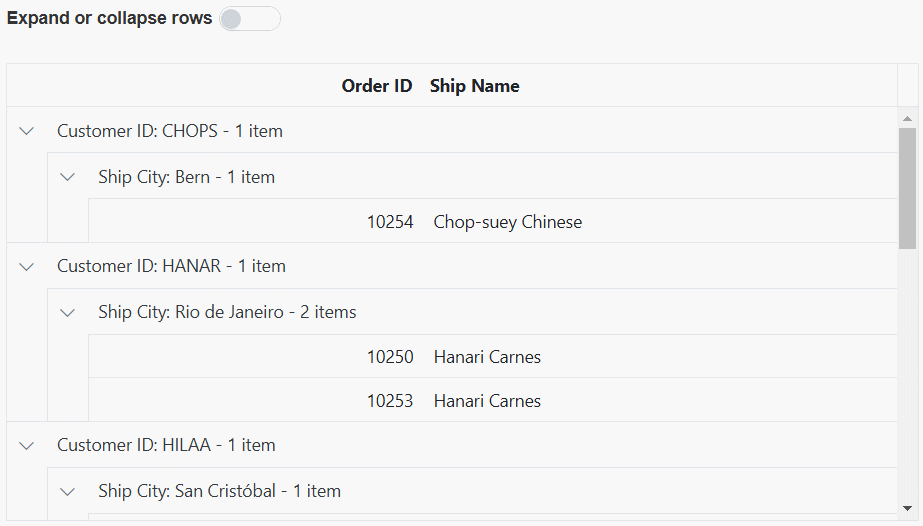Select the Chop-suey Chinese ship name cell
Image resolution: width=923 pixels, height=526 pixels.
507,222
